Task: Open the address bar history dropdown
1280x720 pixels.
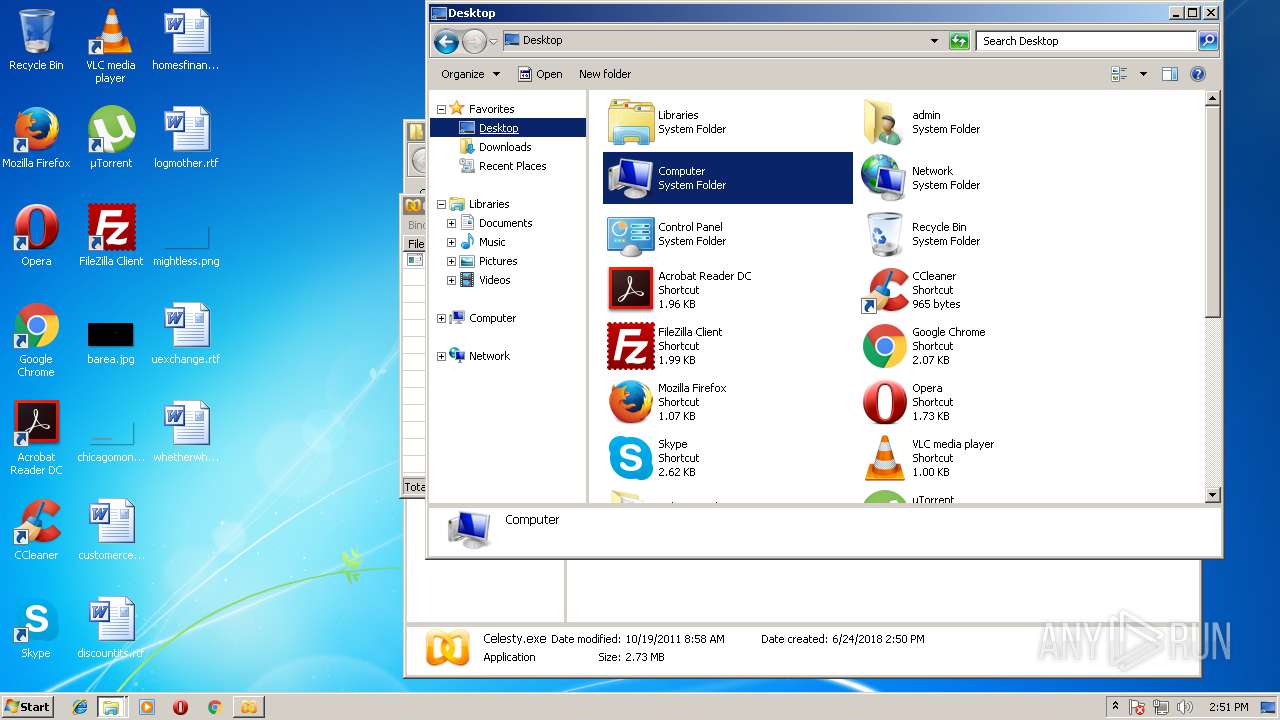Action: pos(934,41)
